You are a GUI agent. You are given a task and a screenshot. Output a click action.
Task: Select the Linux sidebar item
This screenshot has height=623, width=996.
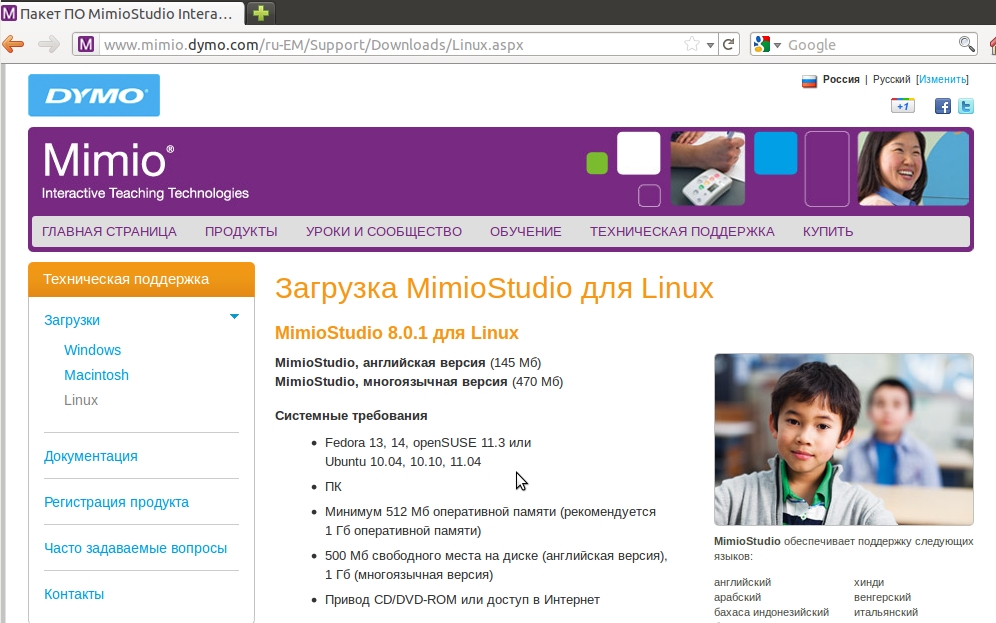(x=81, y=400)
